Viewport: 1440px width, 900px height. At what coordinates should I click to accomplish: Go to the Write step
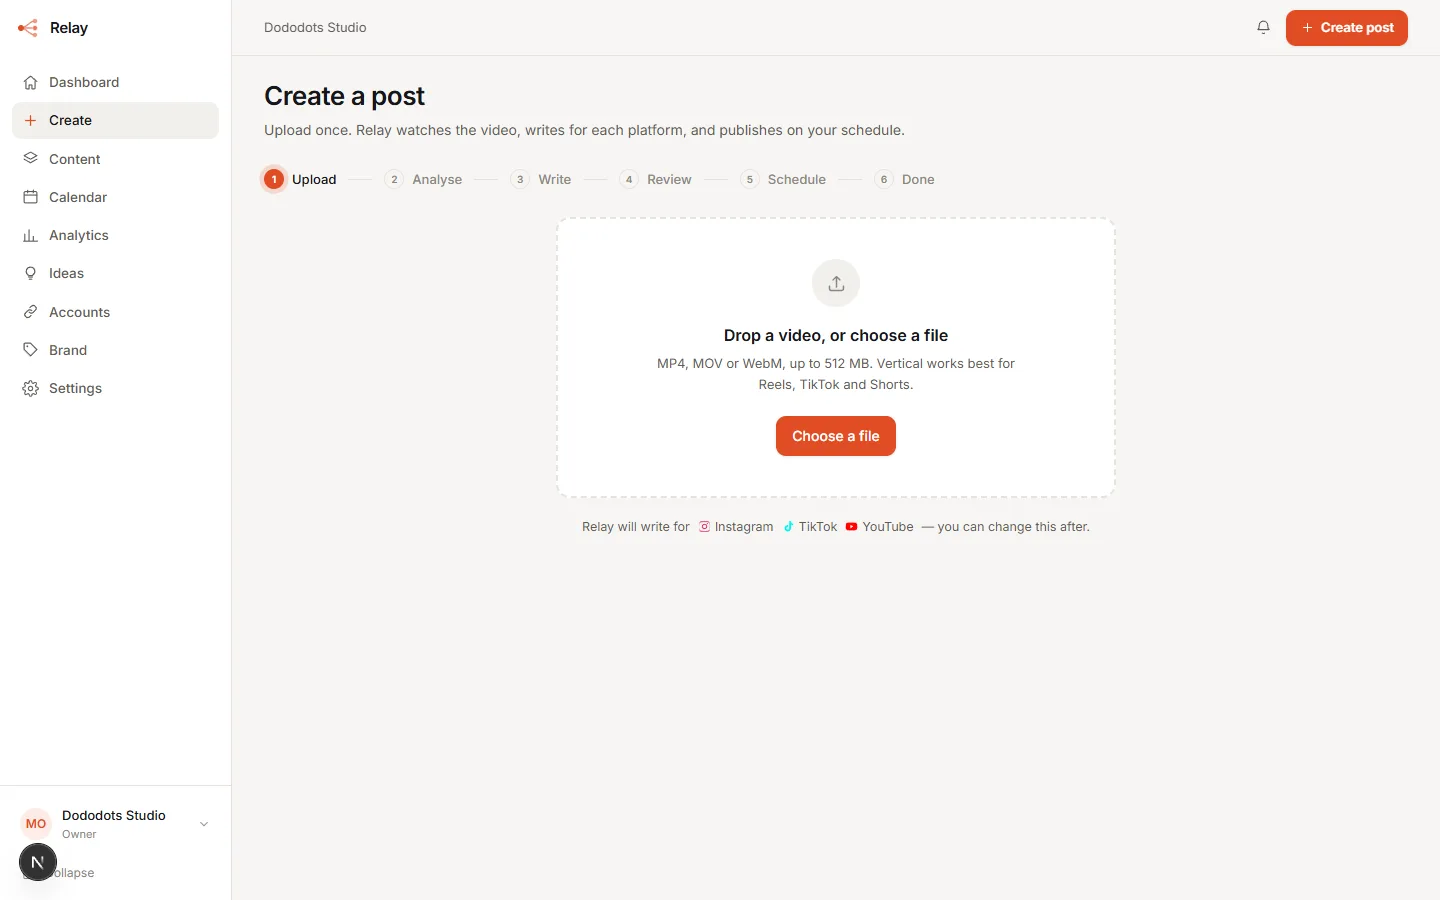(541, 179)
